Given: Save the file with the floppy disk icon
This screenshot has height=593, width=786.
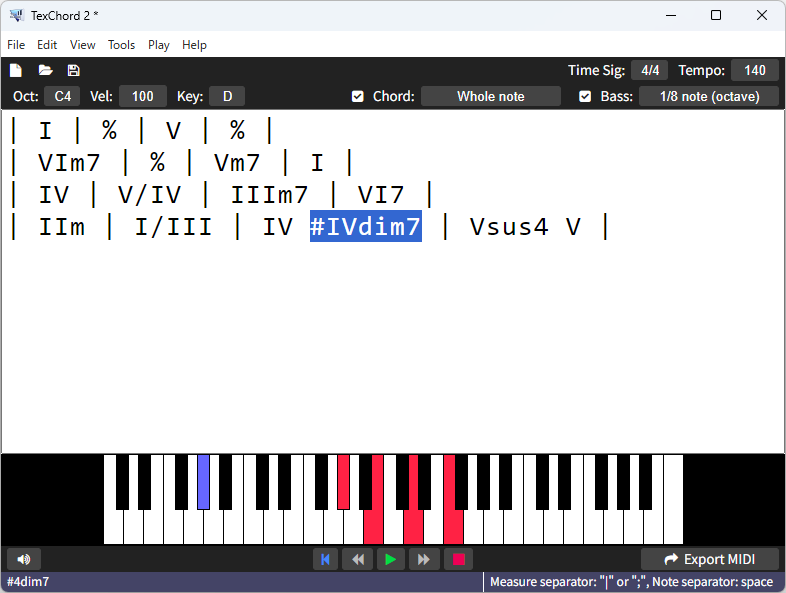Looking at the screenshot, I should [x=74, y=70].
